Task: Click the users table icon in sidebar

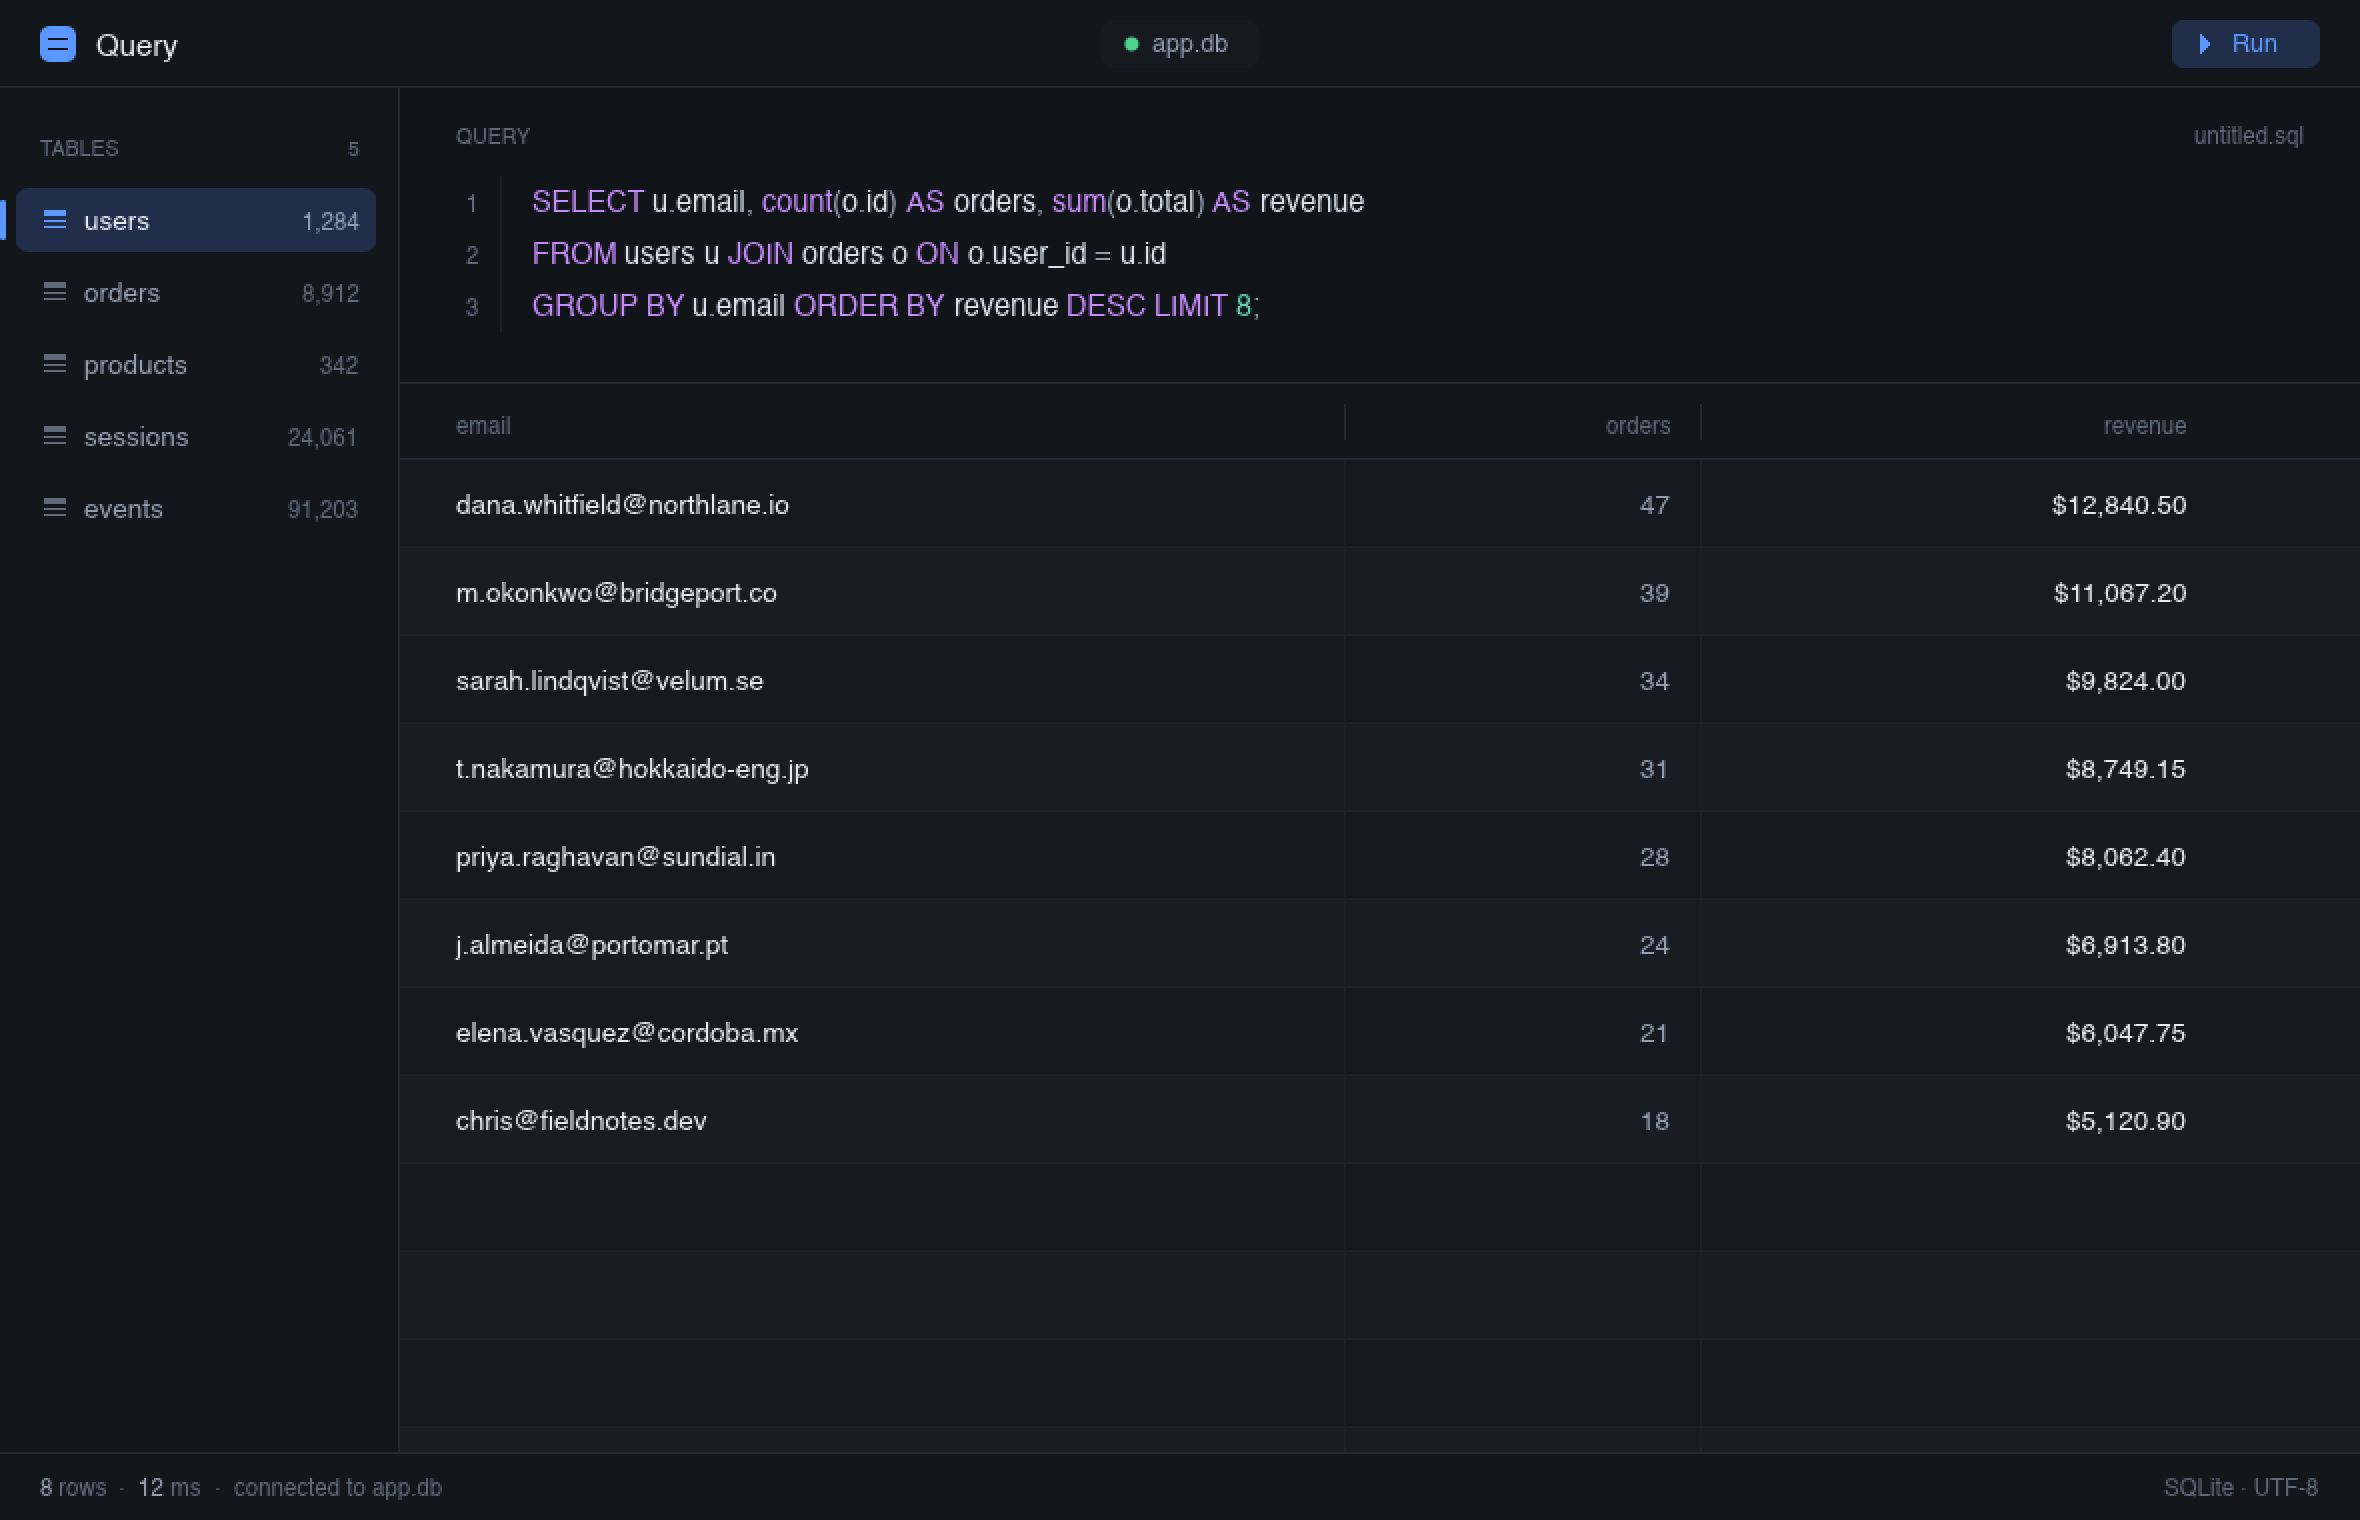Action: 55,219
